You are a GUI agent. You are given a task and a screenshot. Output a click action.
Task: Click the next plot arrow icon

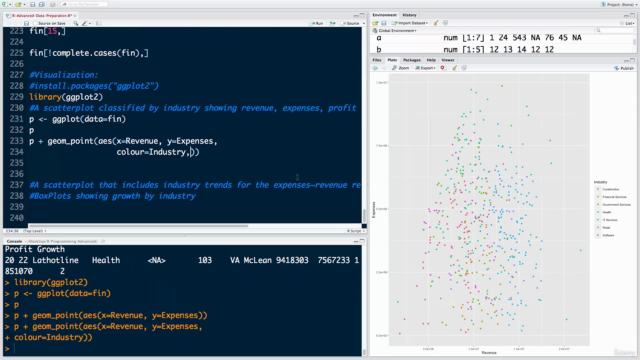pyautogui.click(x=384, y=68)
